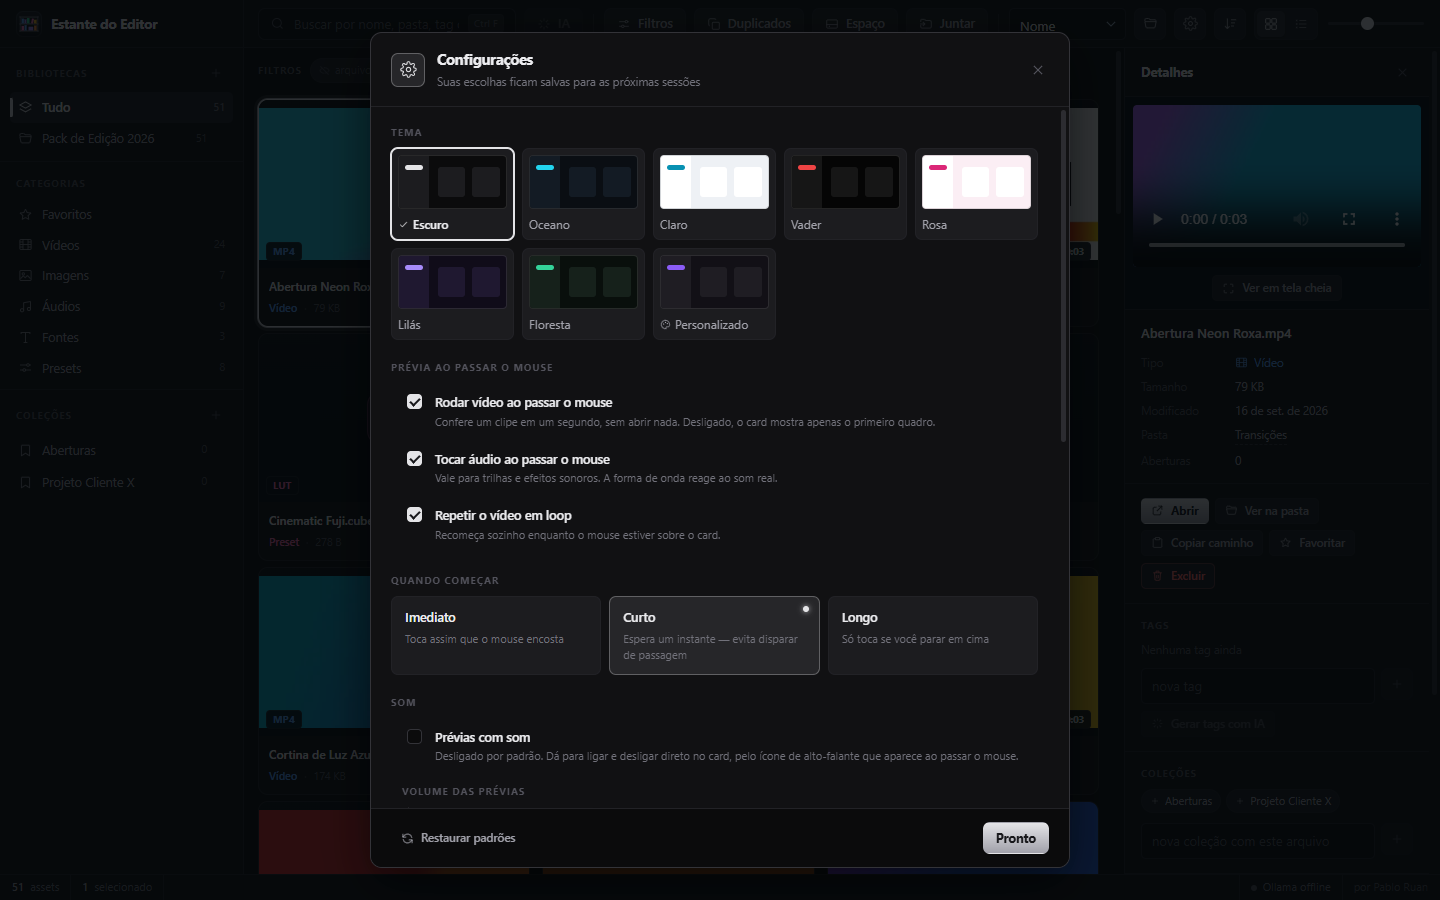The image size is (1440, 900).
Task: Pick the Vader theme card
Action: 845,194
